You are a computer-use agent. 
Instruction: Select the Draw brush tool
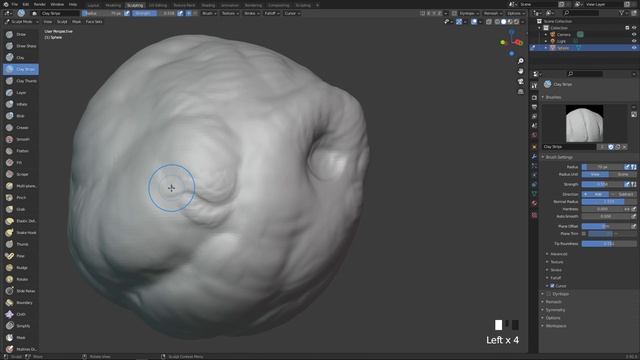[x=20, y=34]
